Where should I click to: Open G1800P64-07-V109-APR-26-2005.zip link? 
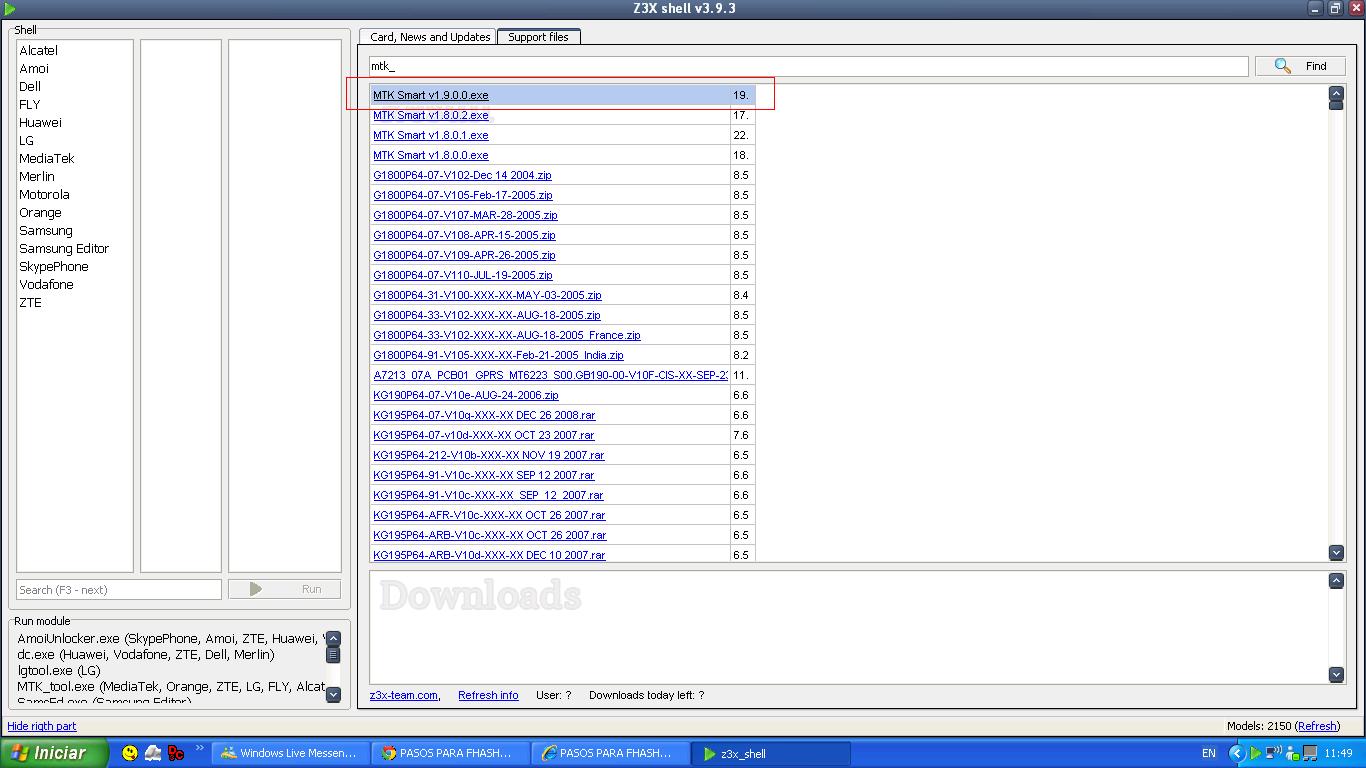[464, 255]
